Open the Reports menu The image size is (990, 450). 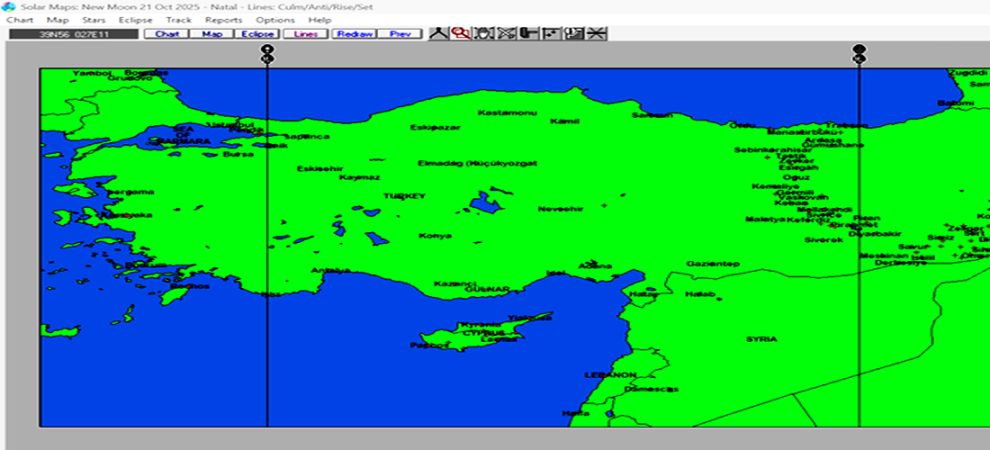[224, 20]
